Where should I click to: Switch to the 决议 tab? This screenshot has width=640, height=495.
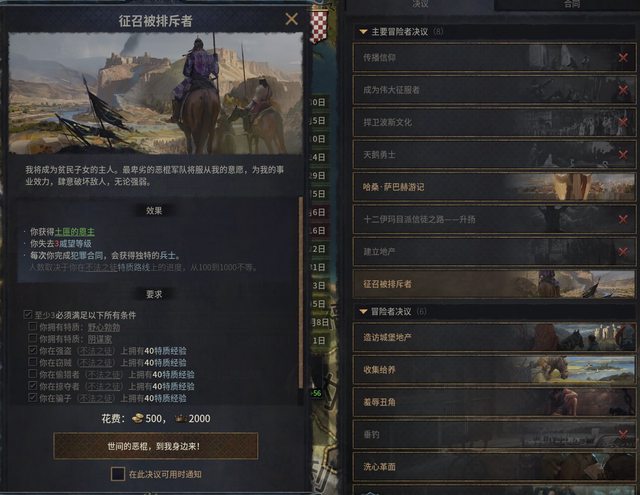[x=420, y=4]
